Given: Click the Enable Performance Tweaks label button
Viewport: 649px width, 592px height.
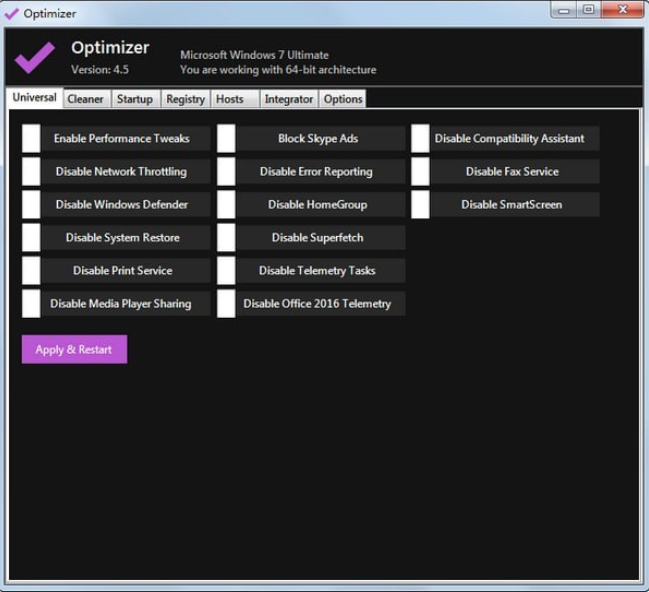Looking at the screenshot, I should tap(126, 138).
